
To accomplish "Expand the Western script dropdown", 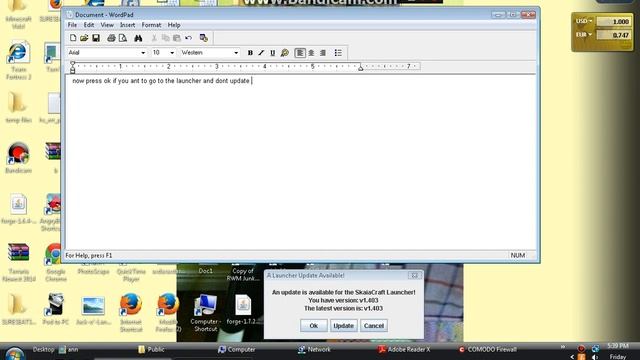I will [x=236, y=53].
